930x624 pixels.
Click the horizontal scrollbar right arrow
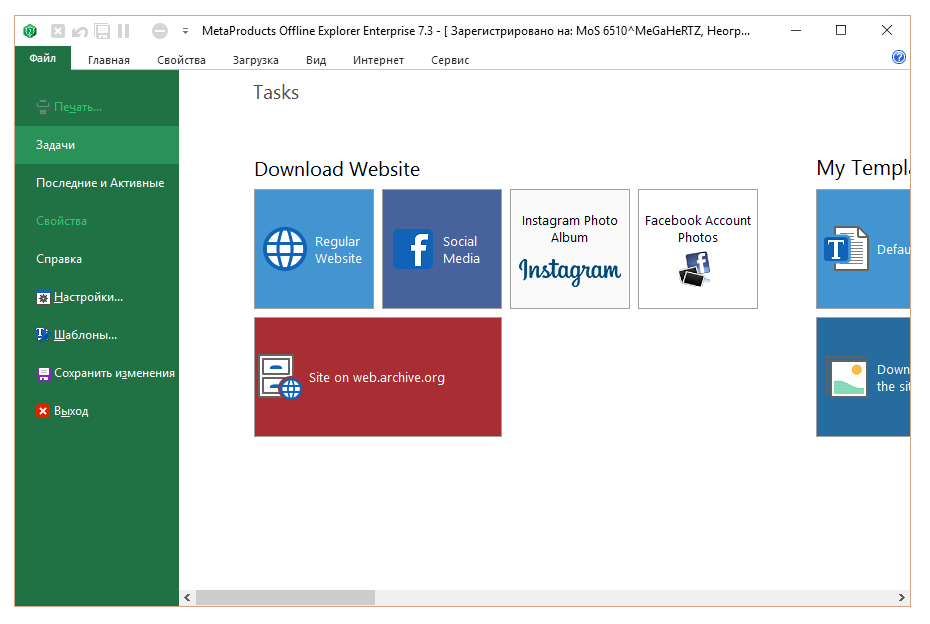coord(902,597)
